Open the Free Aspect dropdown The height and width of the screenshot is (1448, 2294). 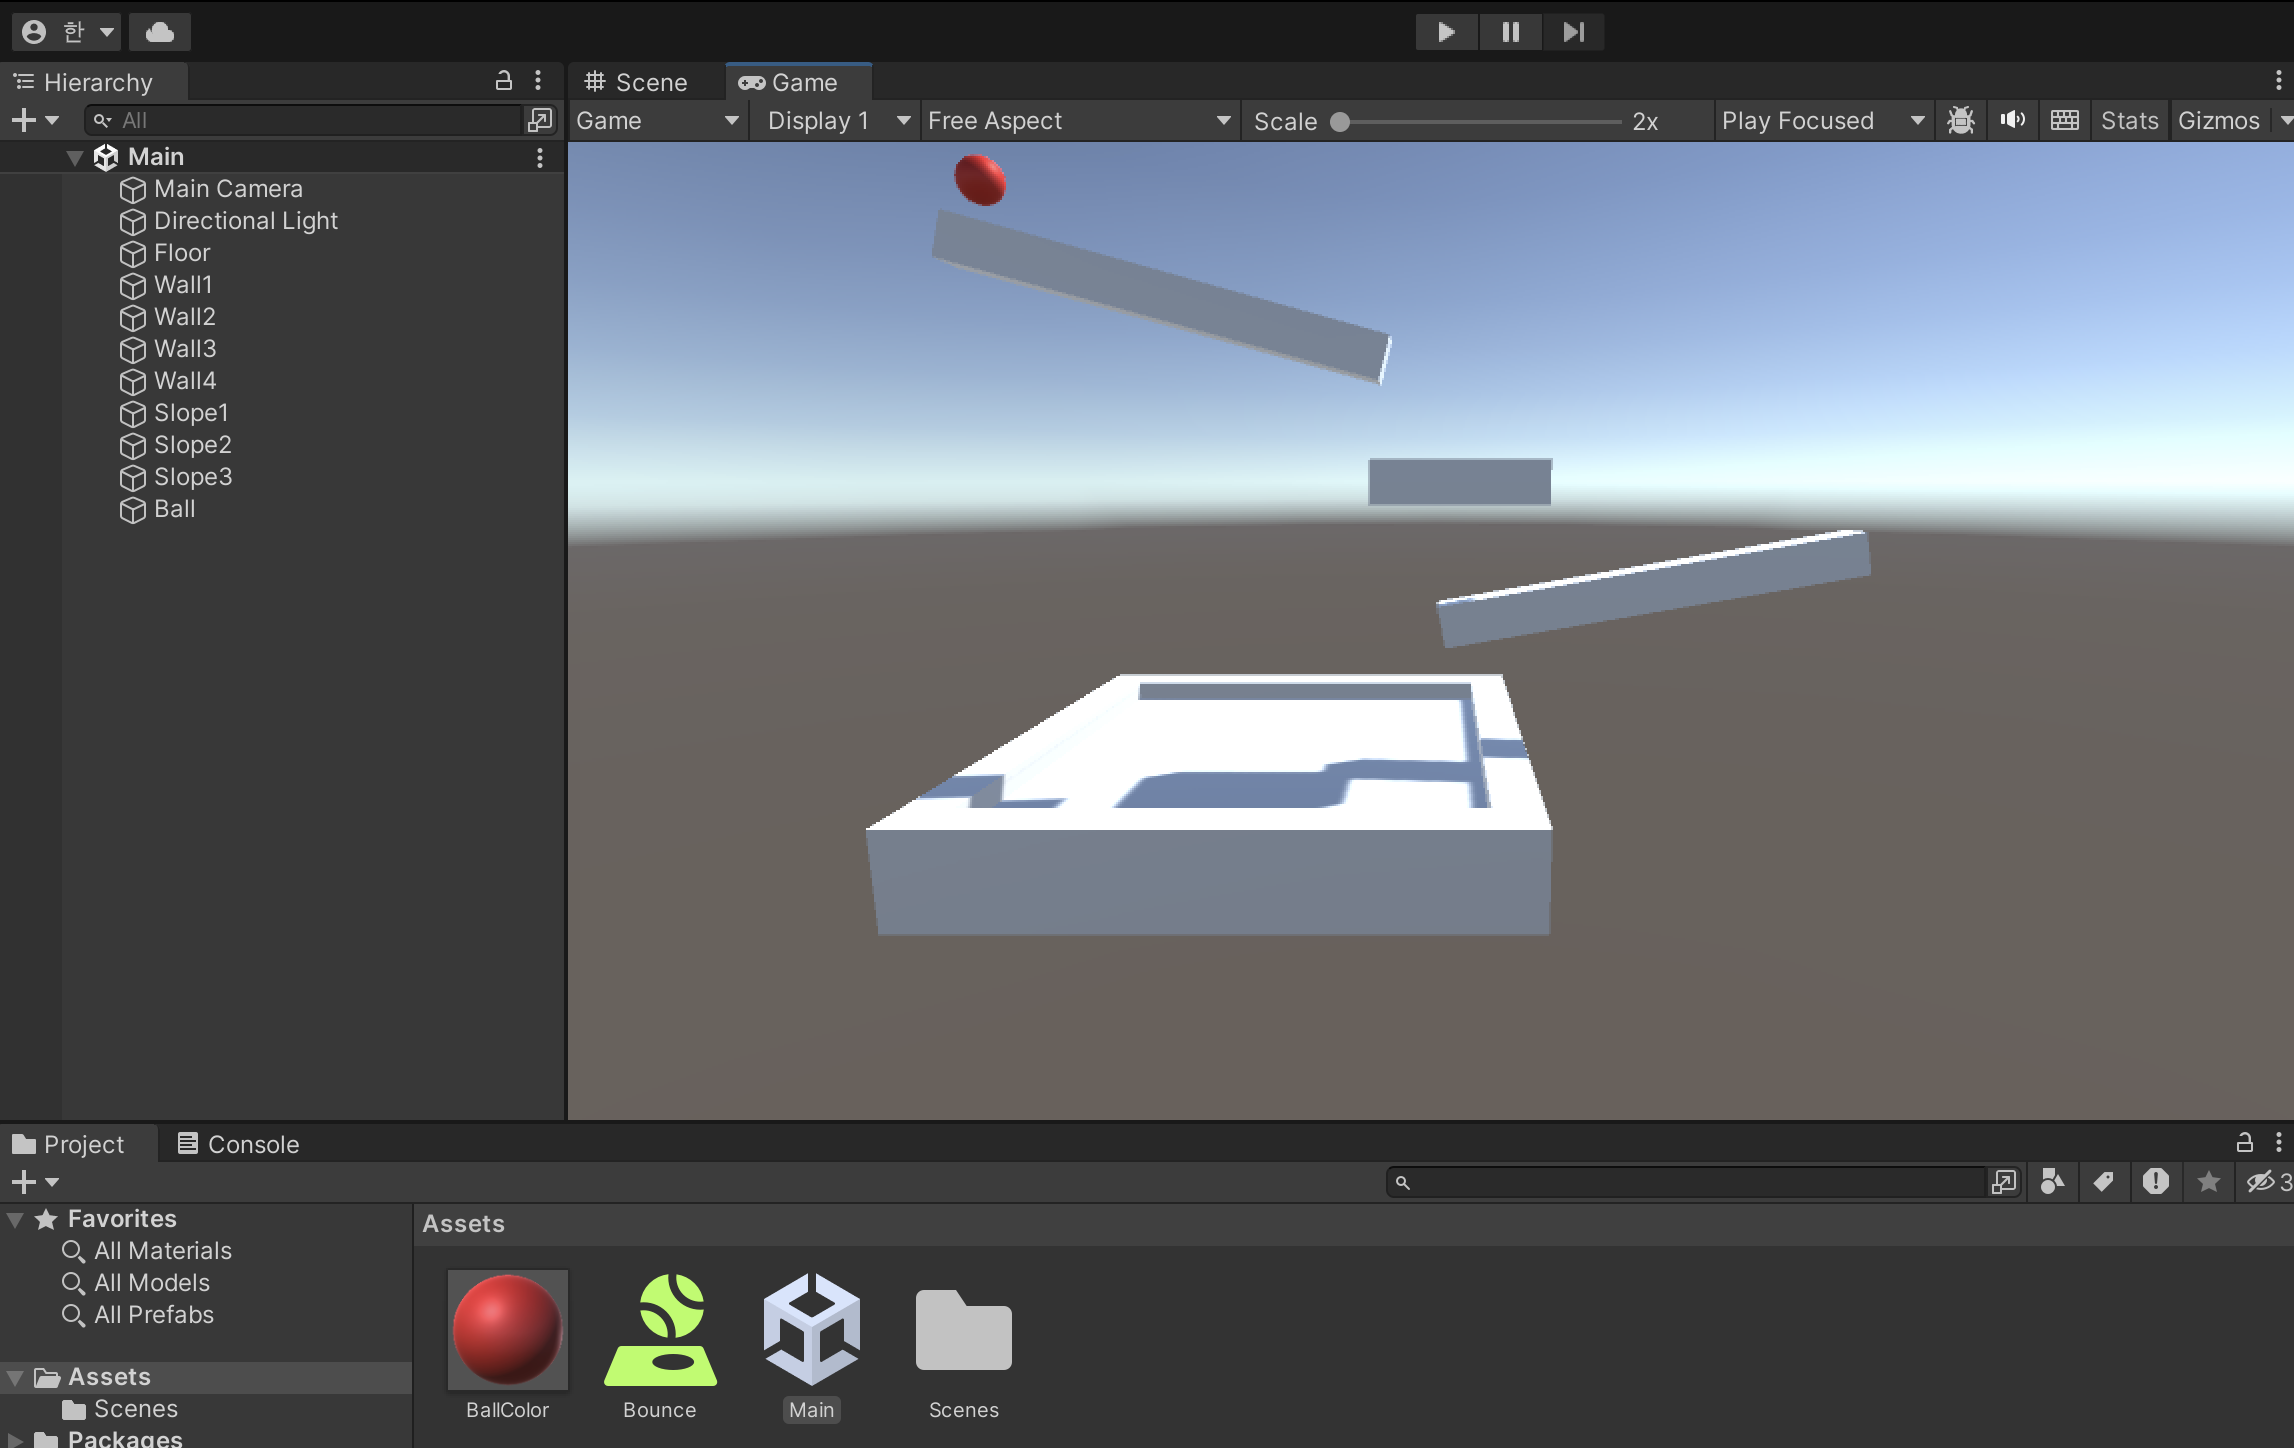pos(1078,121)
